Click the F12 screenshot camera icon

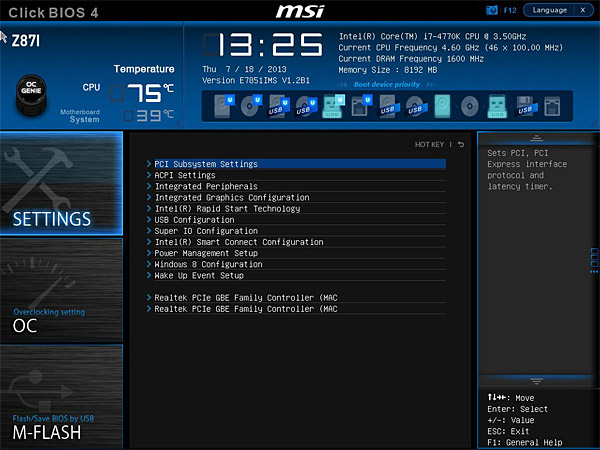point(491,10)
